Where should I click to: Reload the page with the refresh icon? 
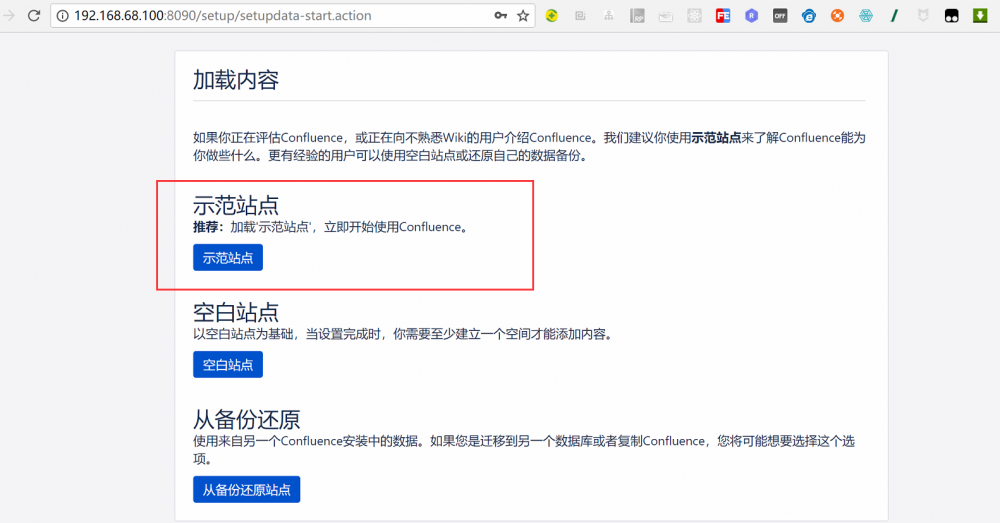[34, 15]
